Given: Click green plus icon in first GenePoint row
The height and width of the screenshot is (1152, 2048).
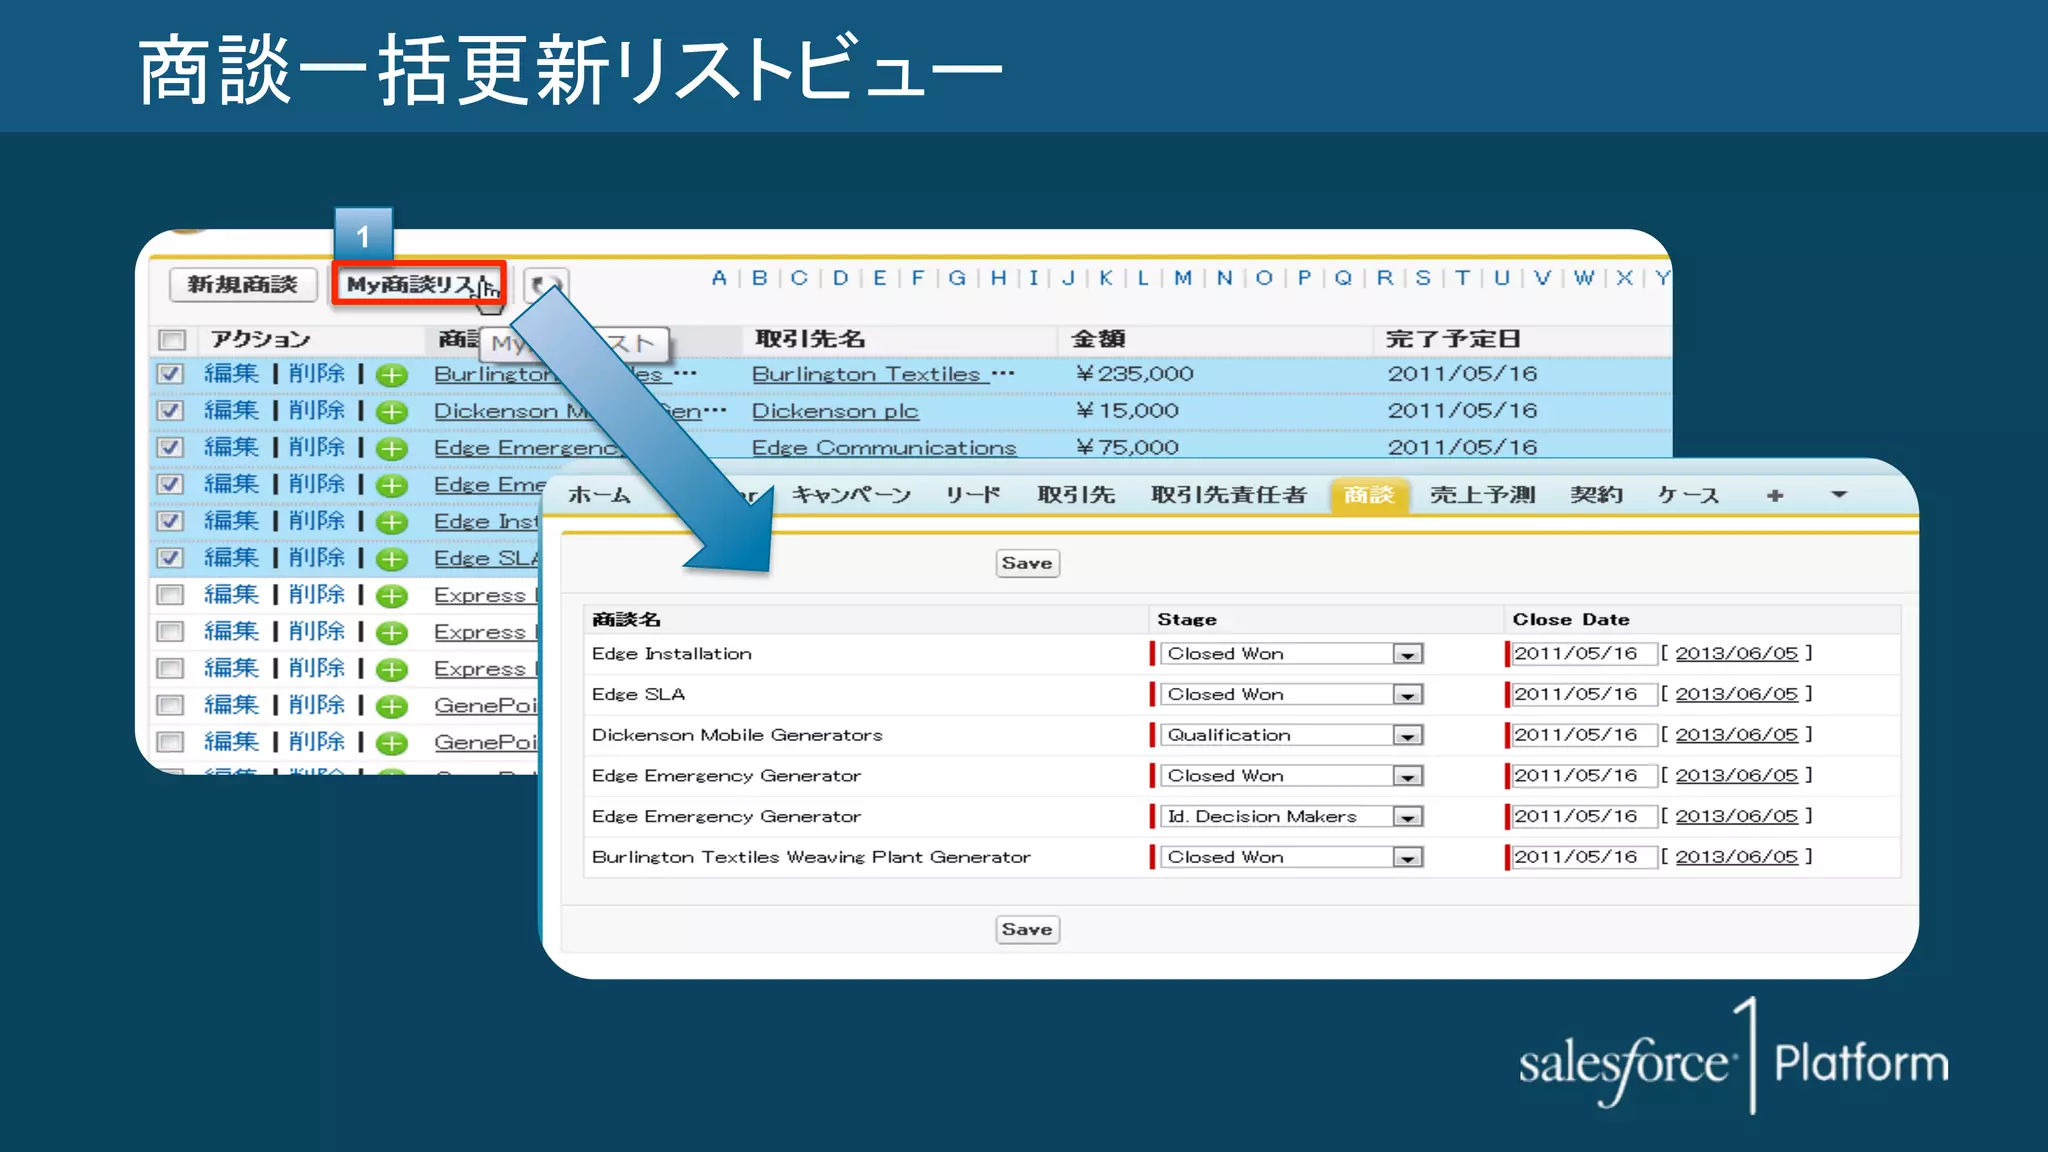Looking at the screenshot, I should (392, 707).
